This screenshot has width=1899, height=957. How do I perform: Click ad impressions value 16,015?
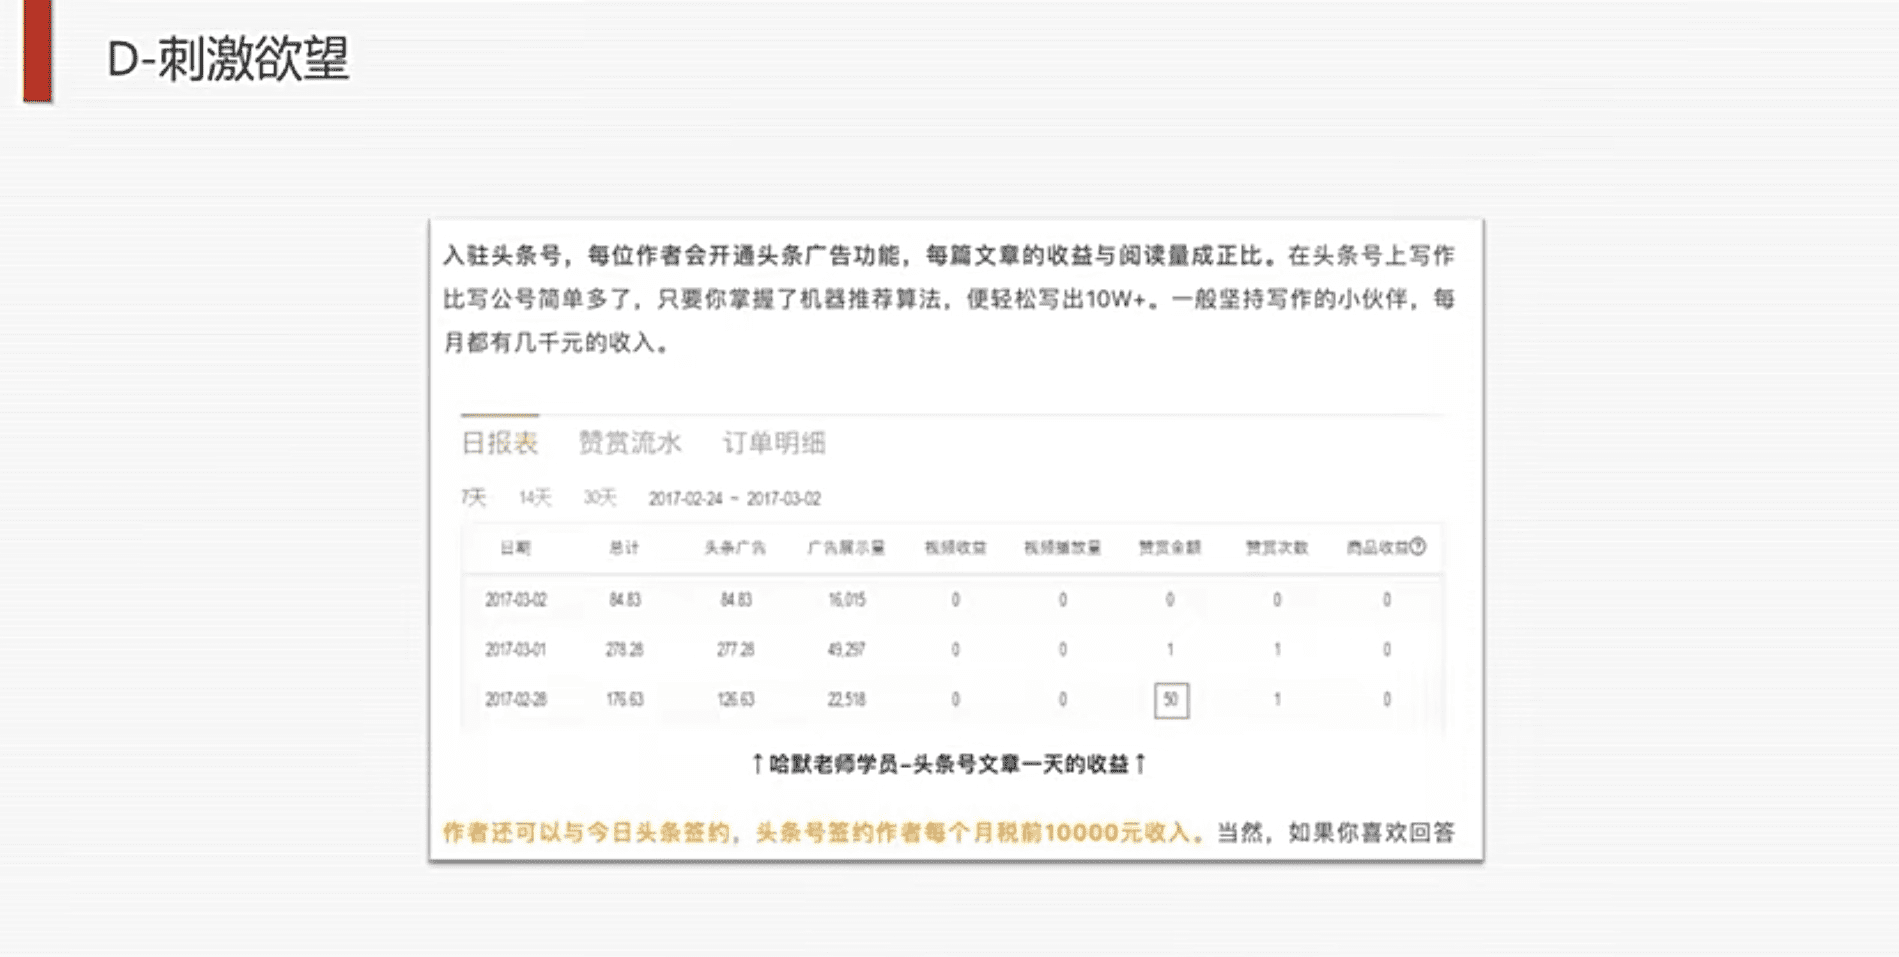(846, 600)
